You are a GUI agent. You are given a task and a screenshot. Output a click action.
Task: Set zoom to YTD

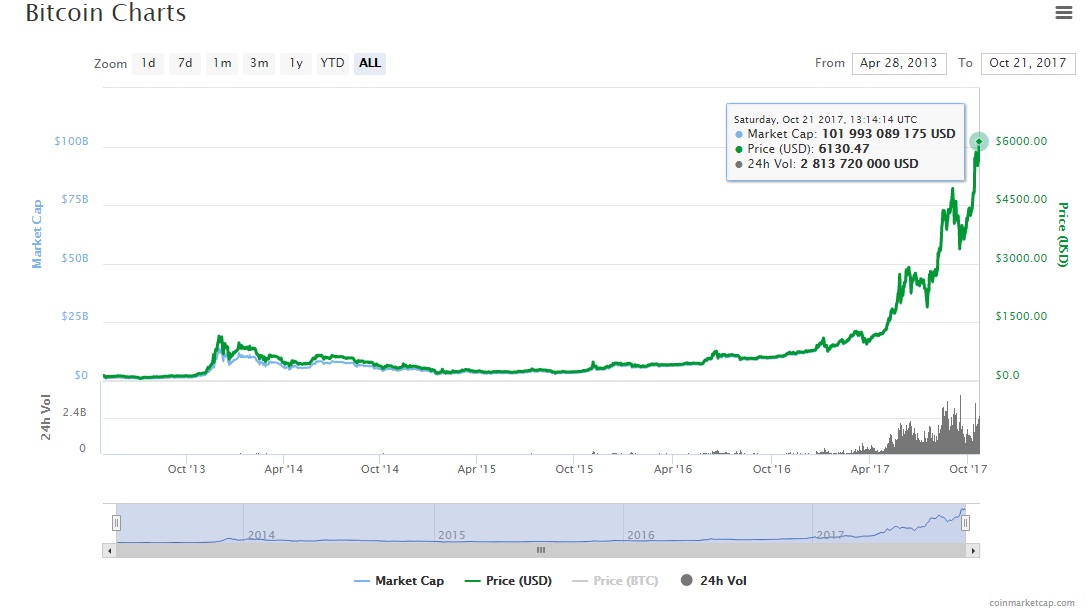click(x=333, y=63)
